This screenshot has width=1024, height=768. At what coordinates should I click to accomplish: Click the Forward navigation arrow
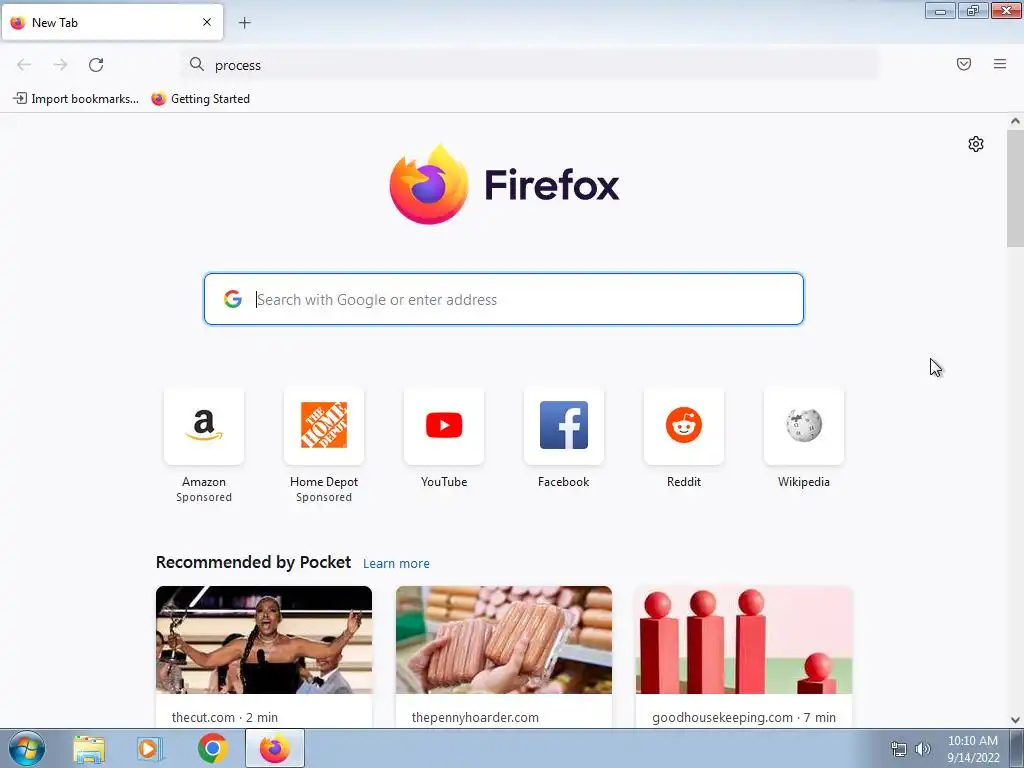[x=60, y=65]
